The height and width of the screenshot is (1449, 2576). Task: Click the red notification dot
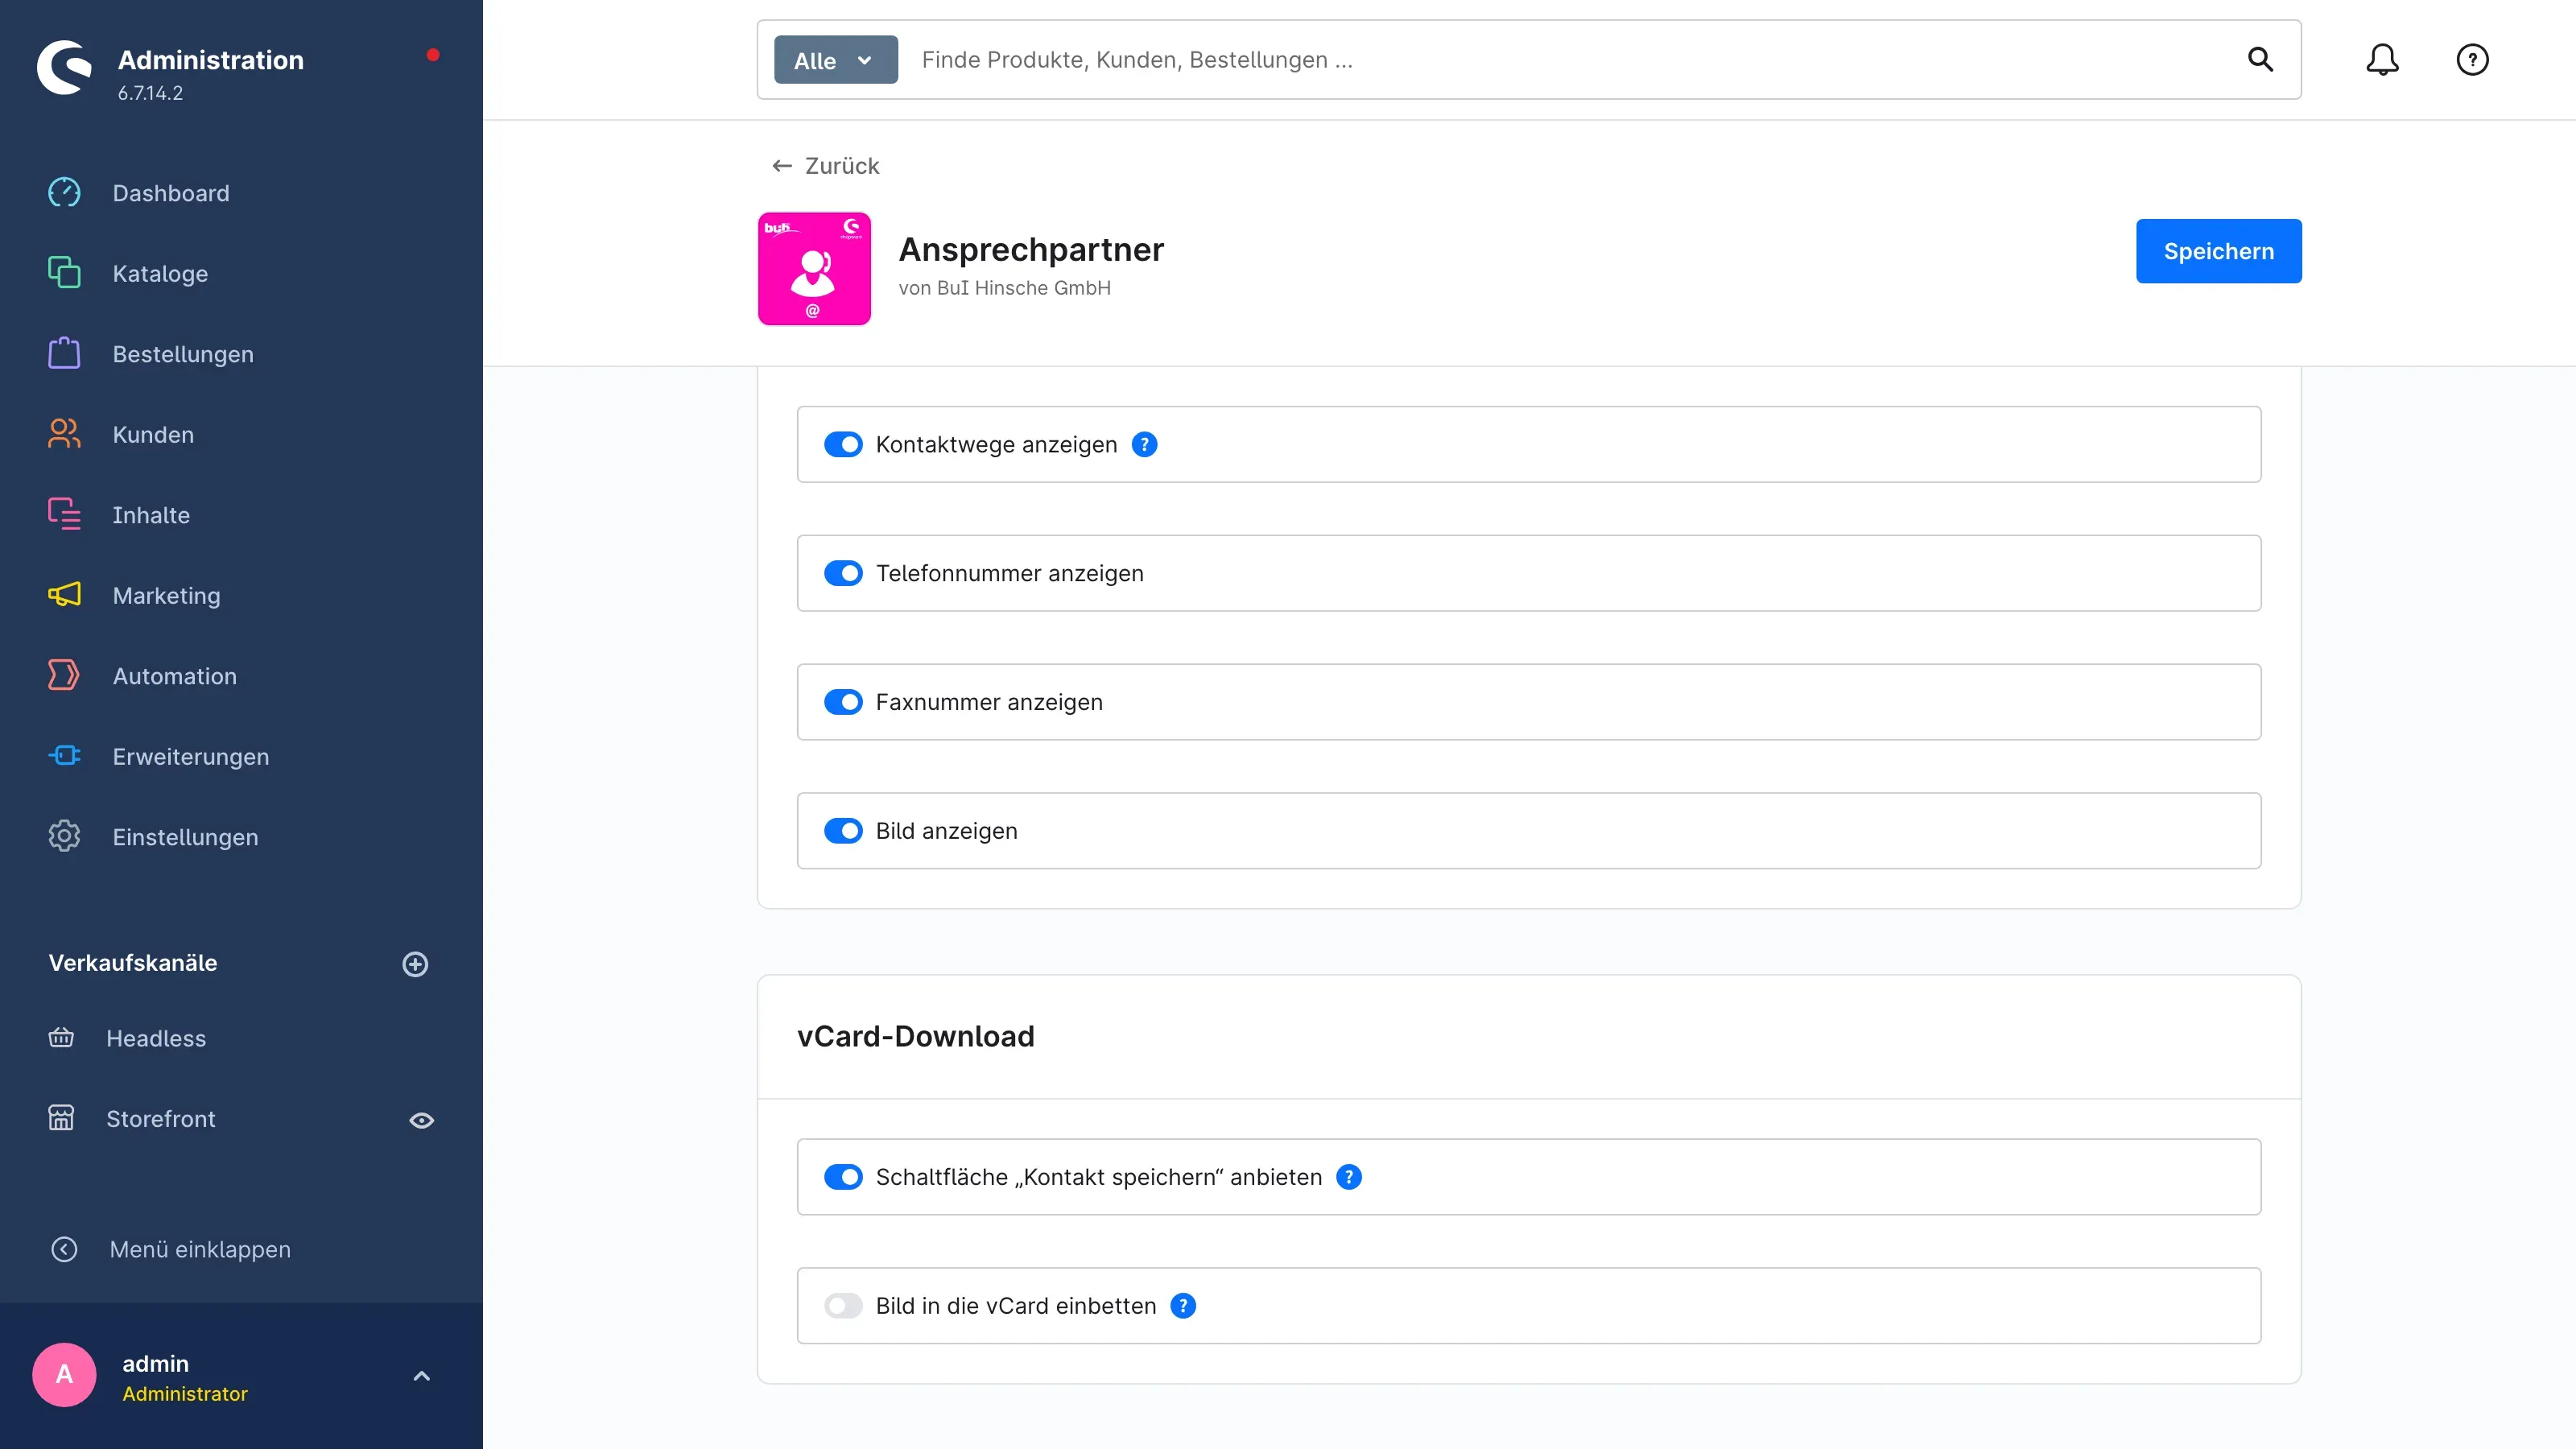pyautogui.click(x=433, y=55)
